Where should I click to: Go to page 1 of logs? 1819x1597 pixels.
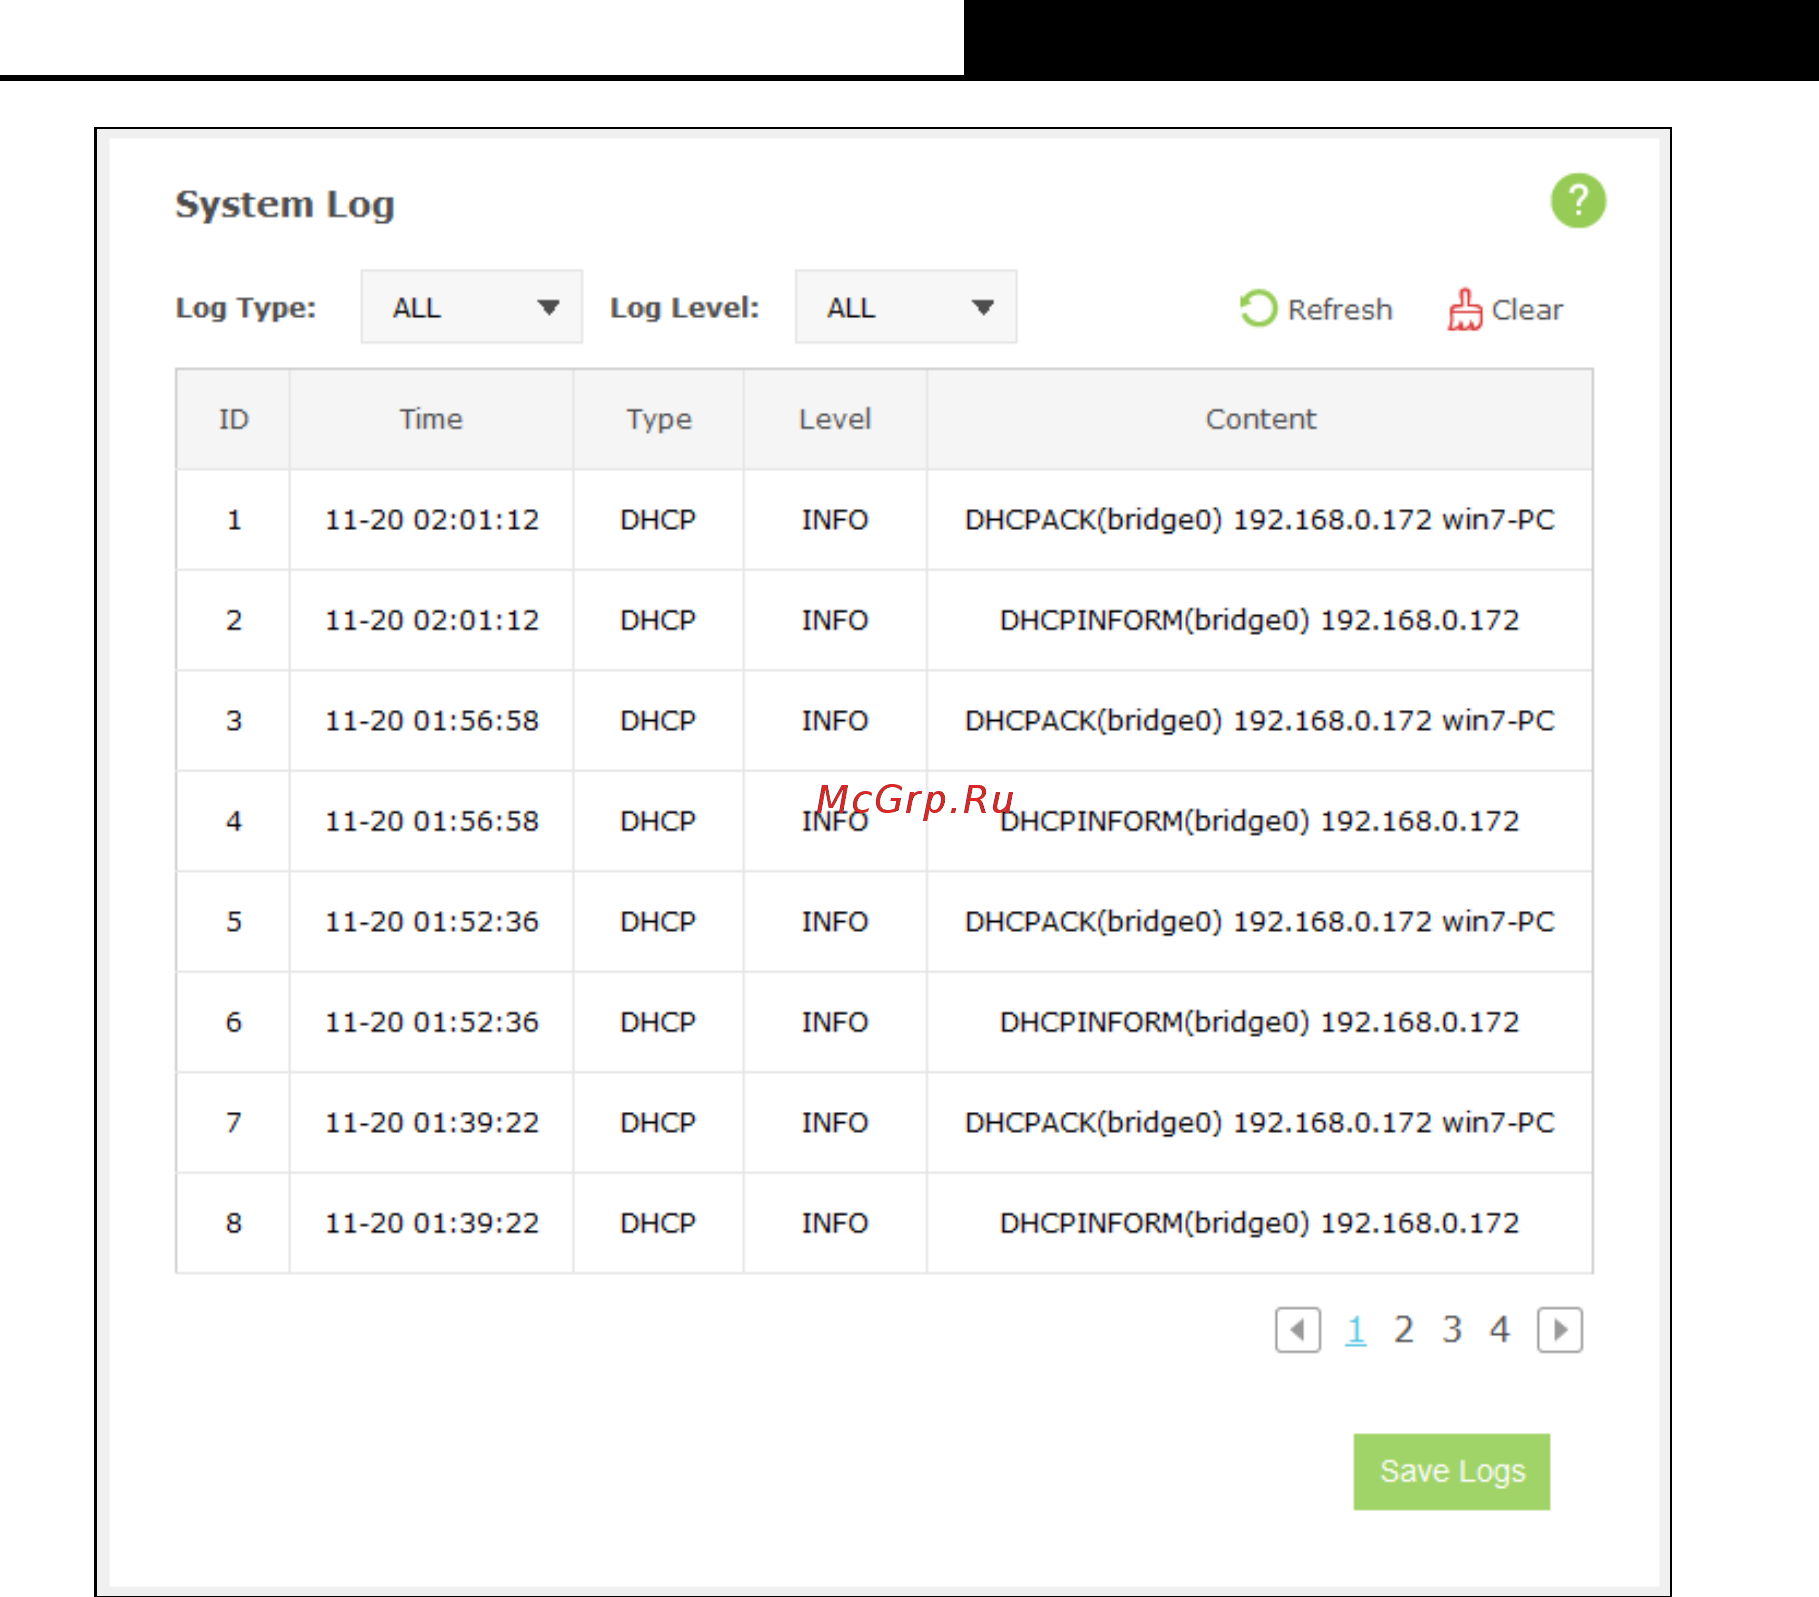point(1356,1330)
